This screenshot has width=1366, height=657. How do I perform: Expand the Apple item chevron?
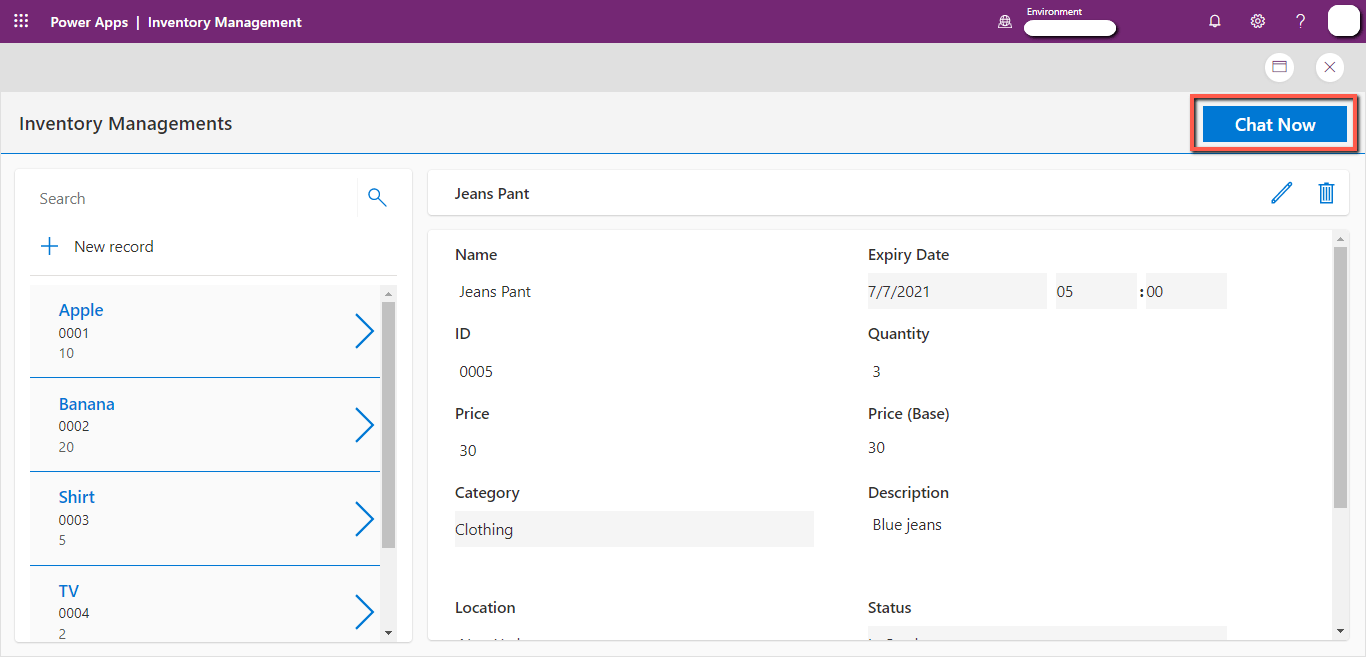point(365,331)
